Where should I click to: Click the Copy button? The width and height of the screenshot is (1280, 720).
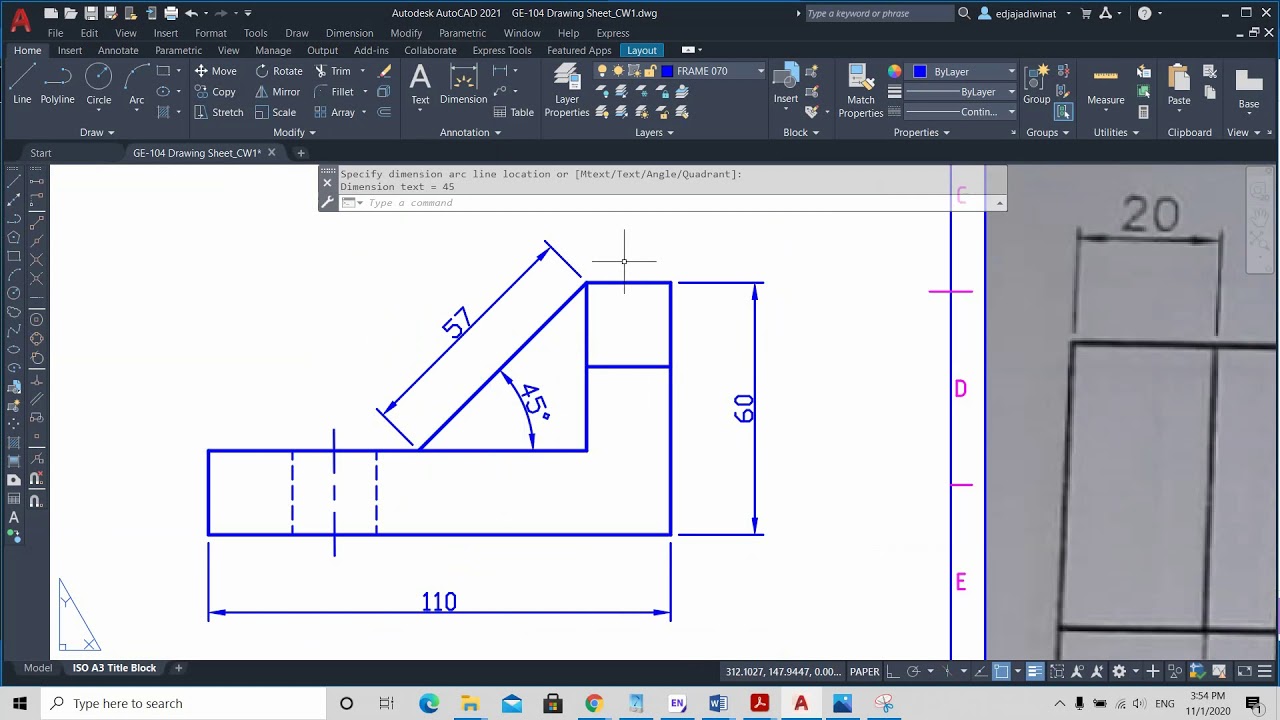click(215, 92)
